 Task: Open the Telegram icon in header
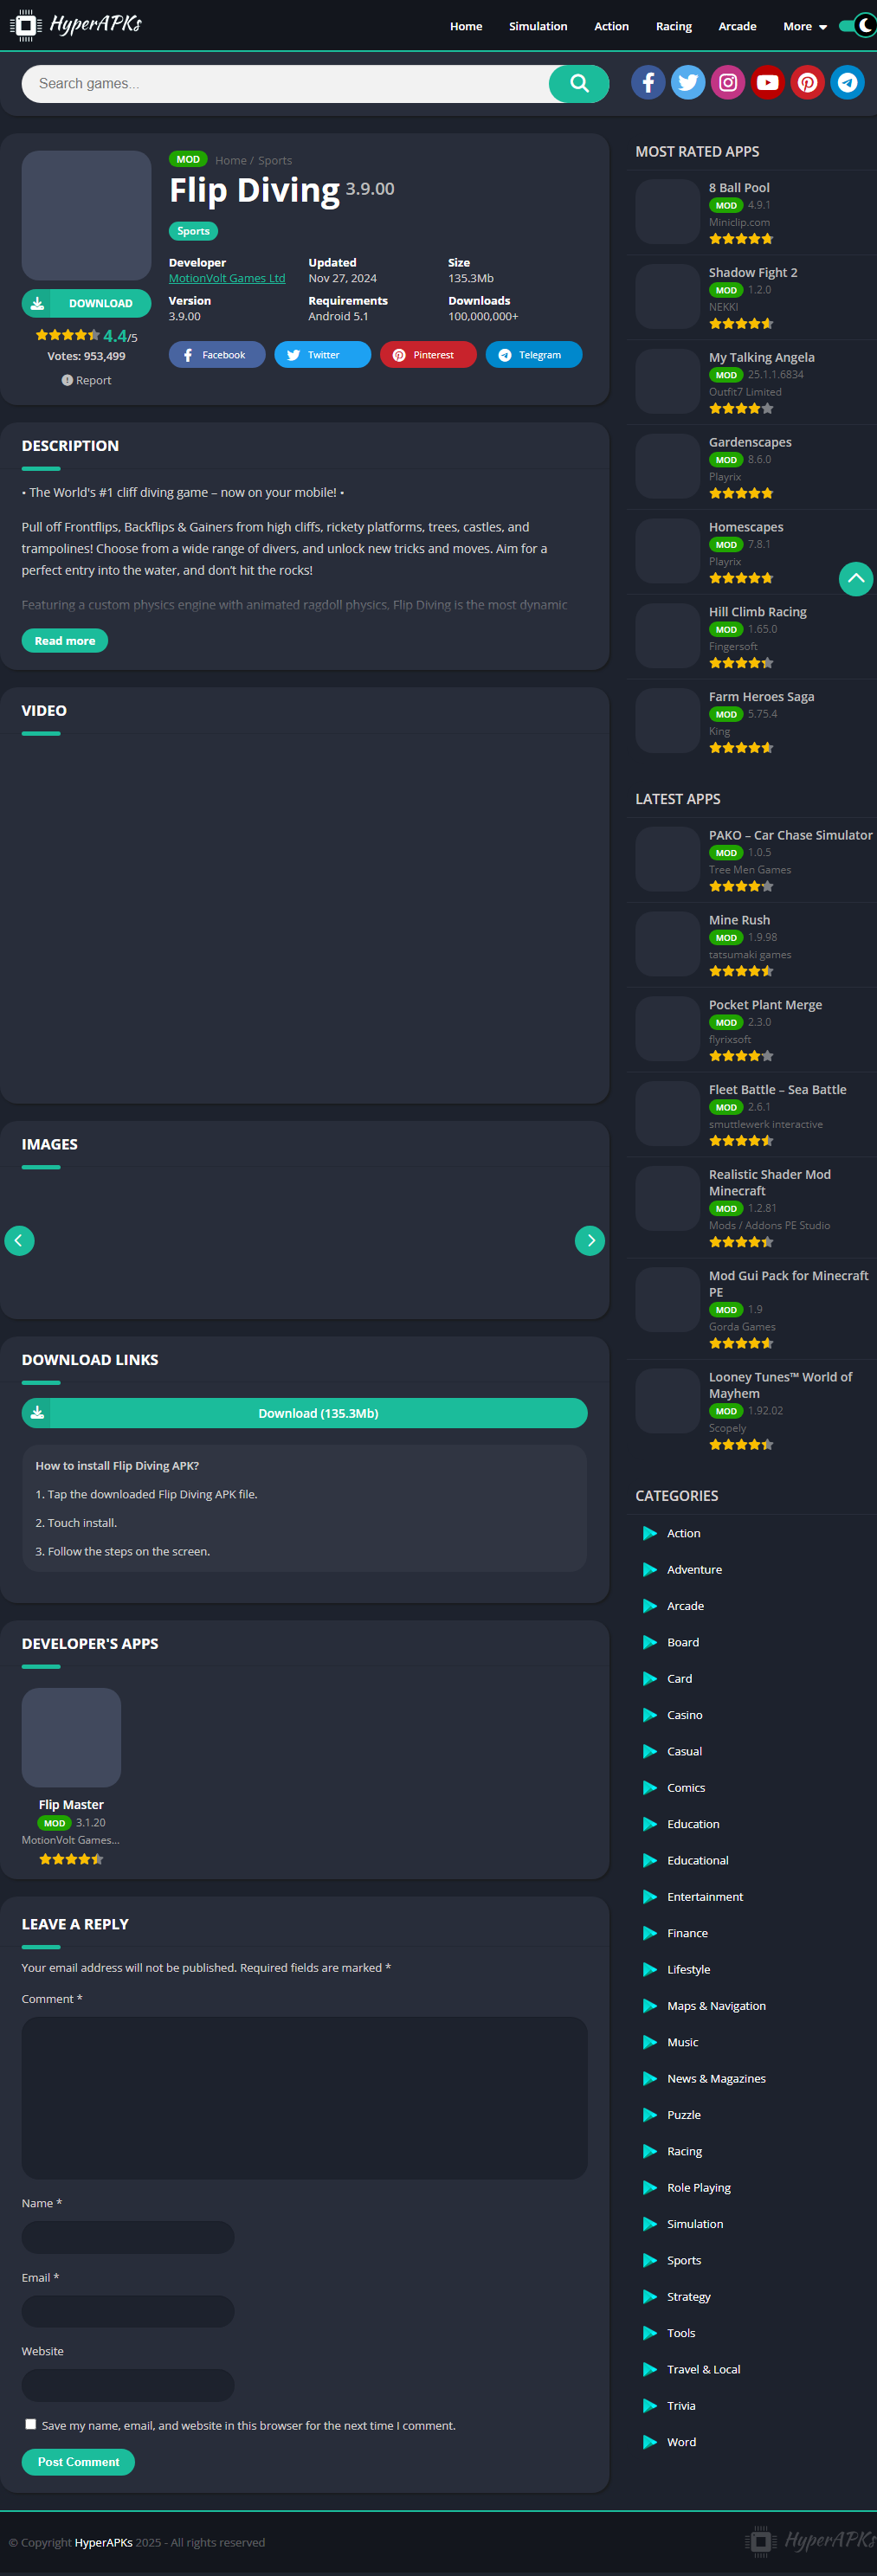[847, 83]
